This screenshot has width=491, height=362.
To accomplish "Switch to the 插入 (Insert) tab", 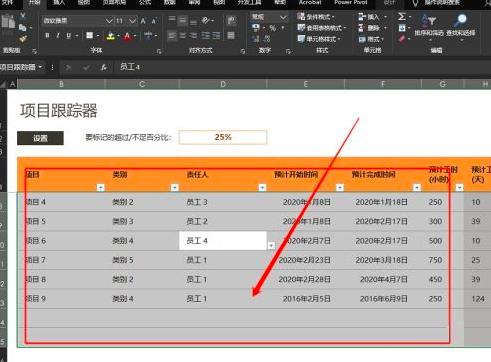I will coord(59,2).
